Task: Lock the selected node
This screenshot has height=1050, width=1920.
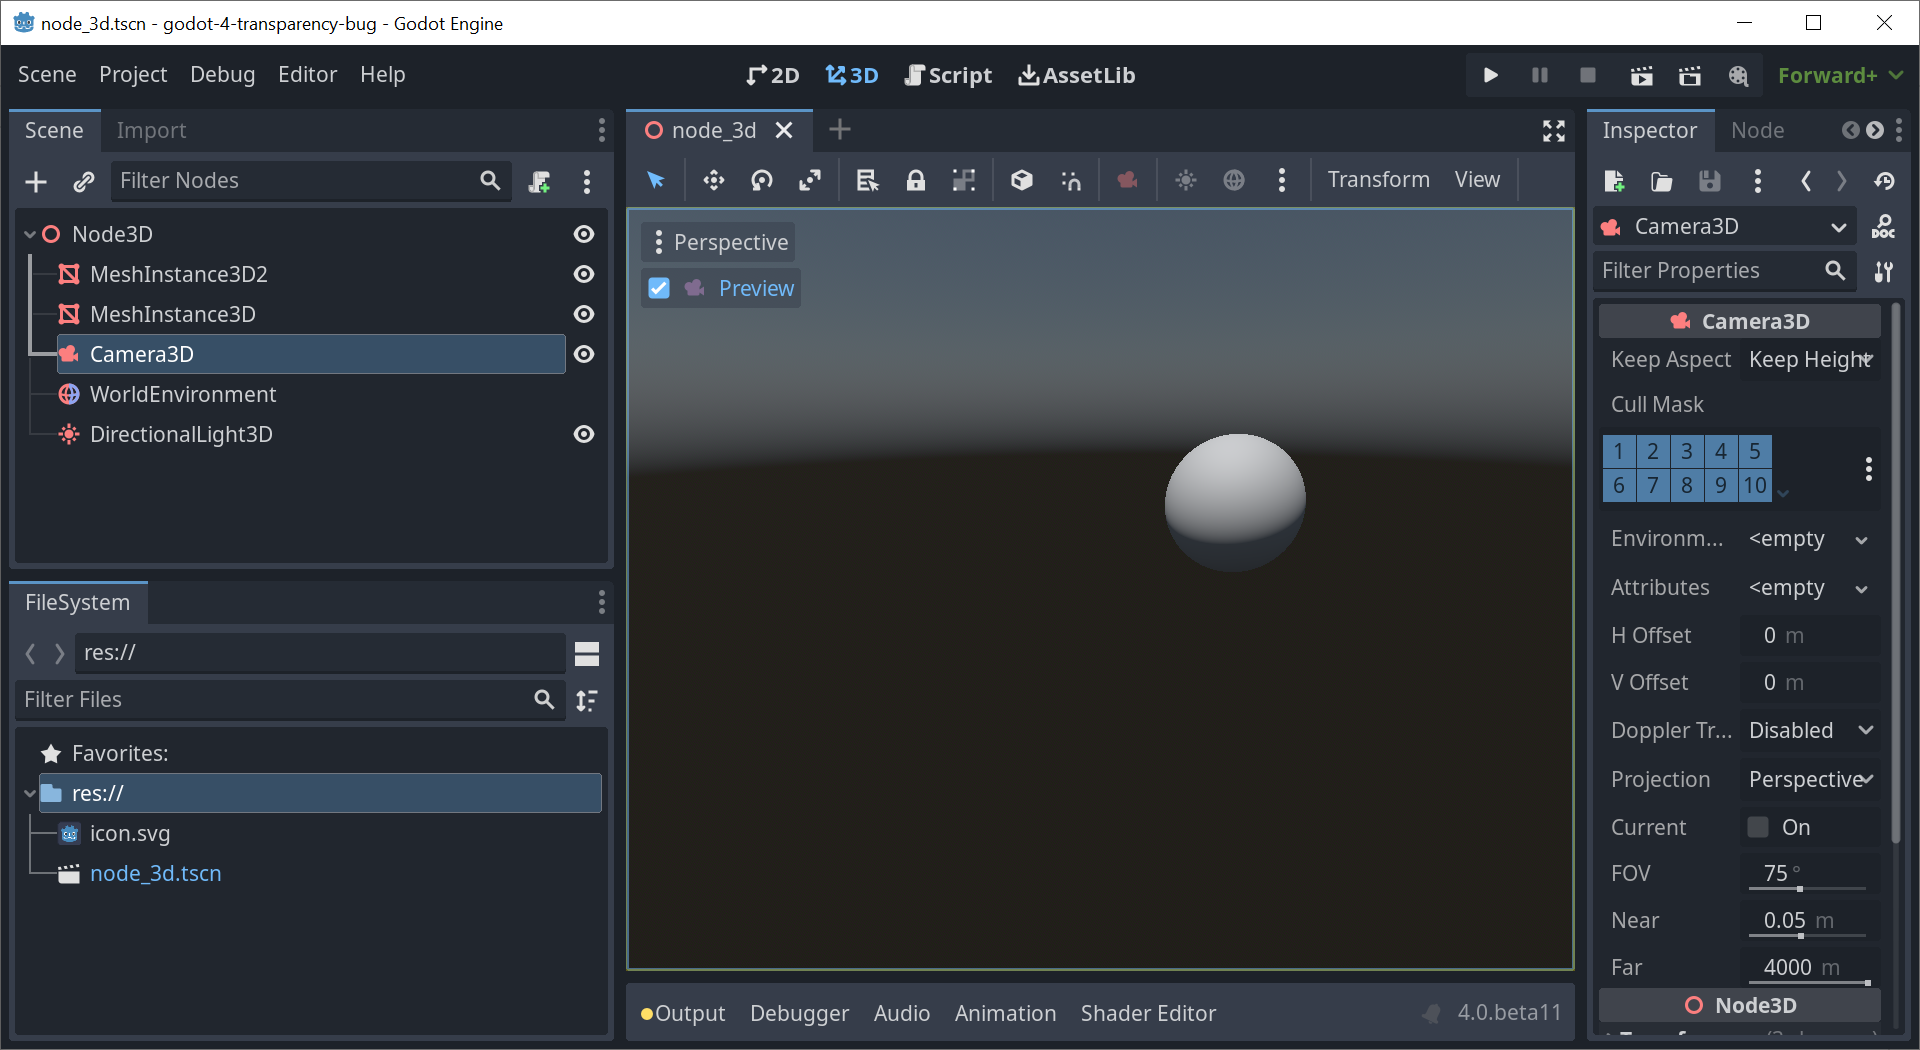Action: [917, 181]
